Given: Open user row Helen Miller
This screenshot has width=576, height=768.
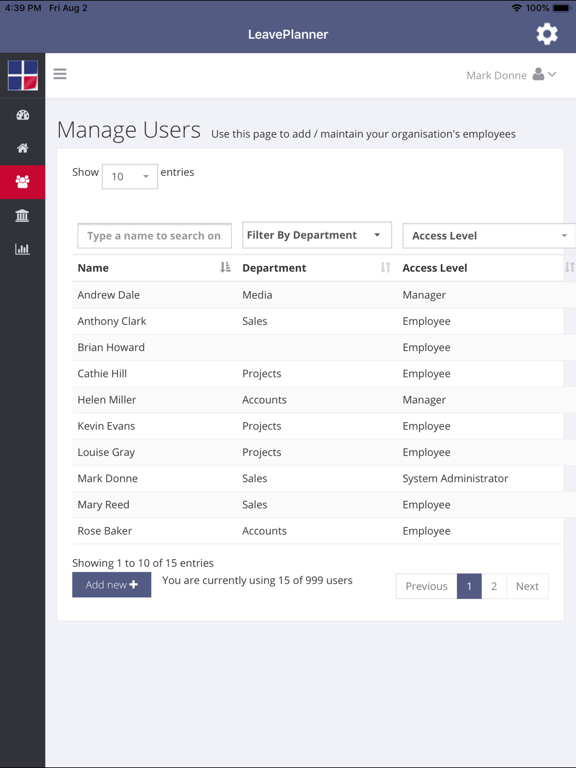Looking at the screenshot, I should 324,400.
